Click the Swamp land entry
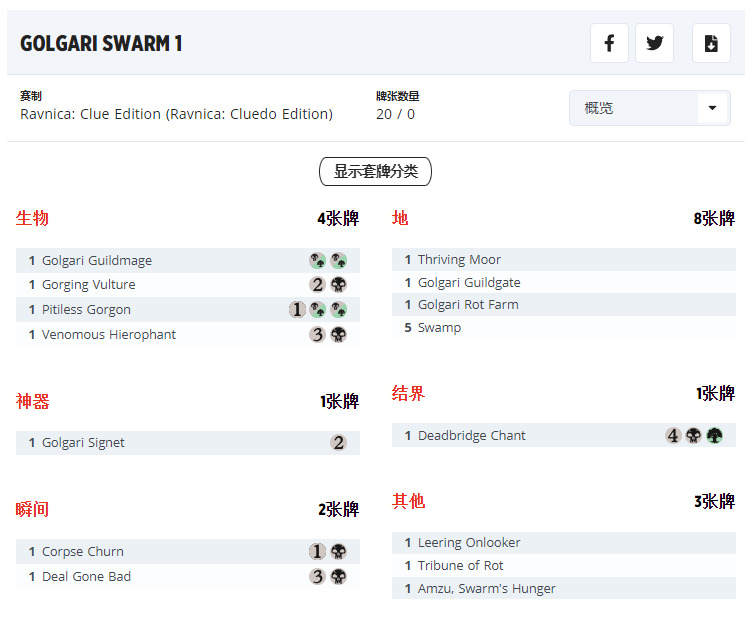Screen dimensions: 750x631 (439, 328)
